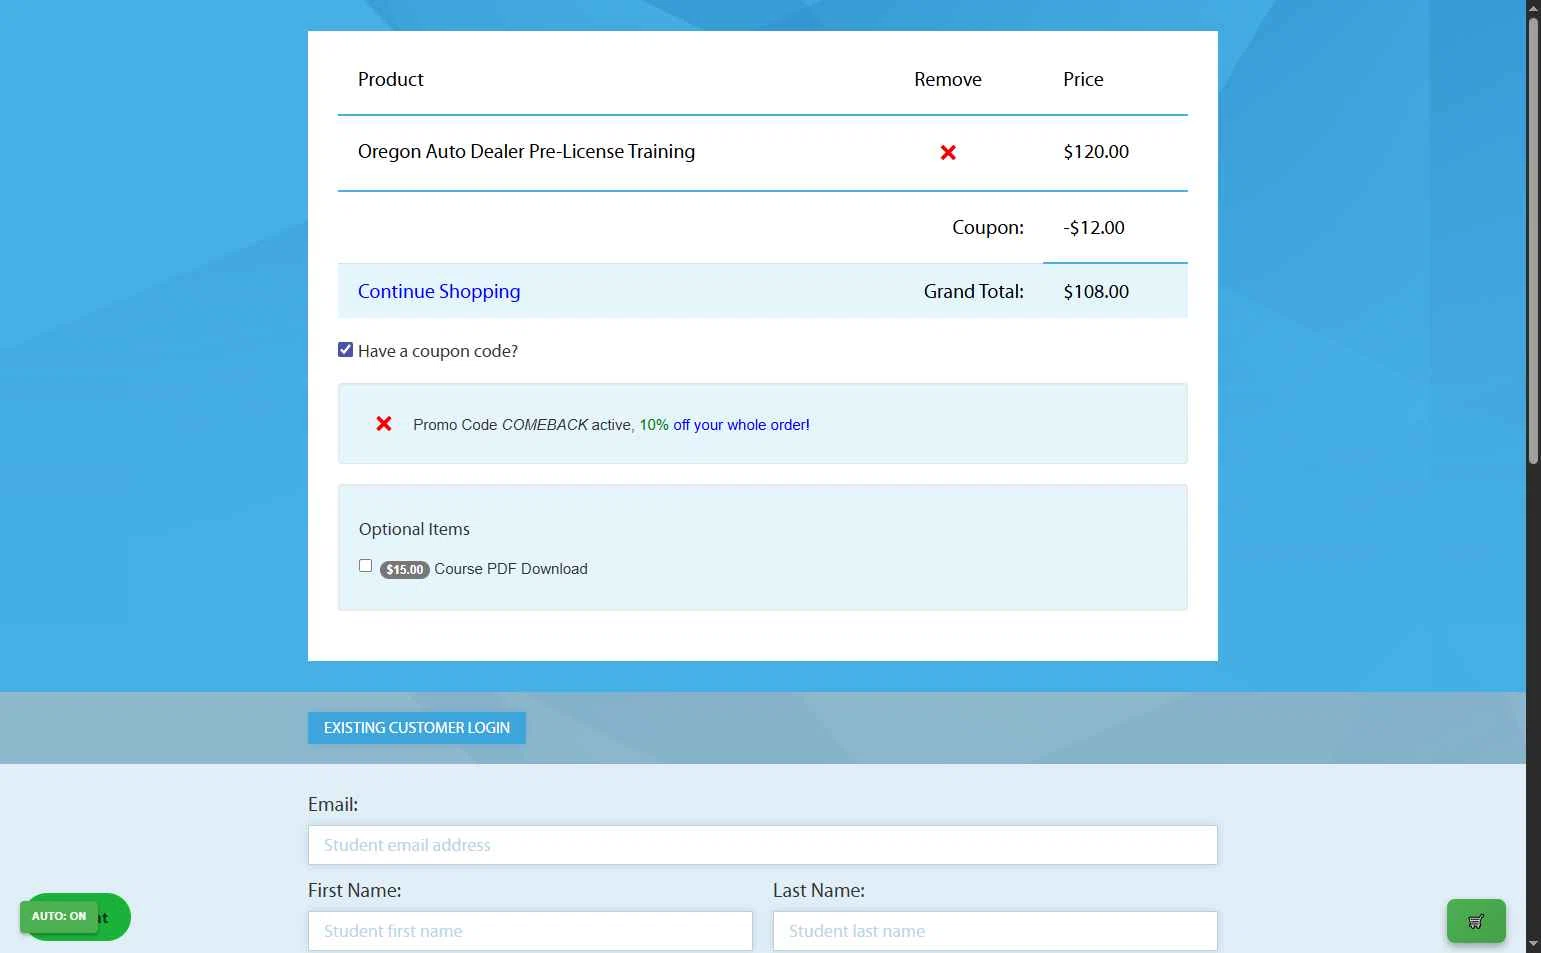Toggle the AUTO: ON badge

coord(59,916)
